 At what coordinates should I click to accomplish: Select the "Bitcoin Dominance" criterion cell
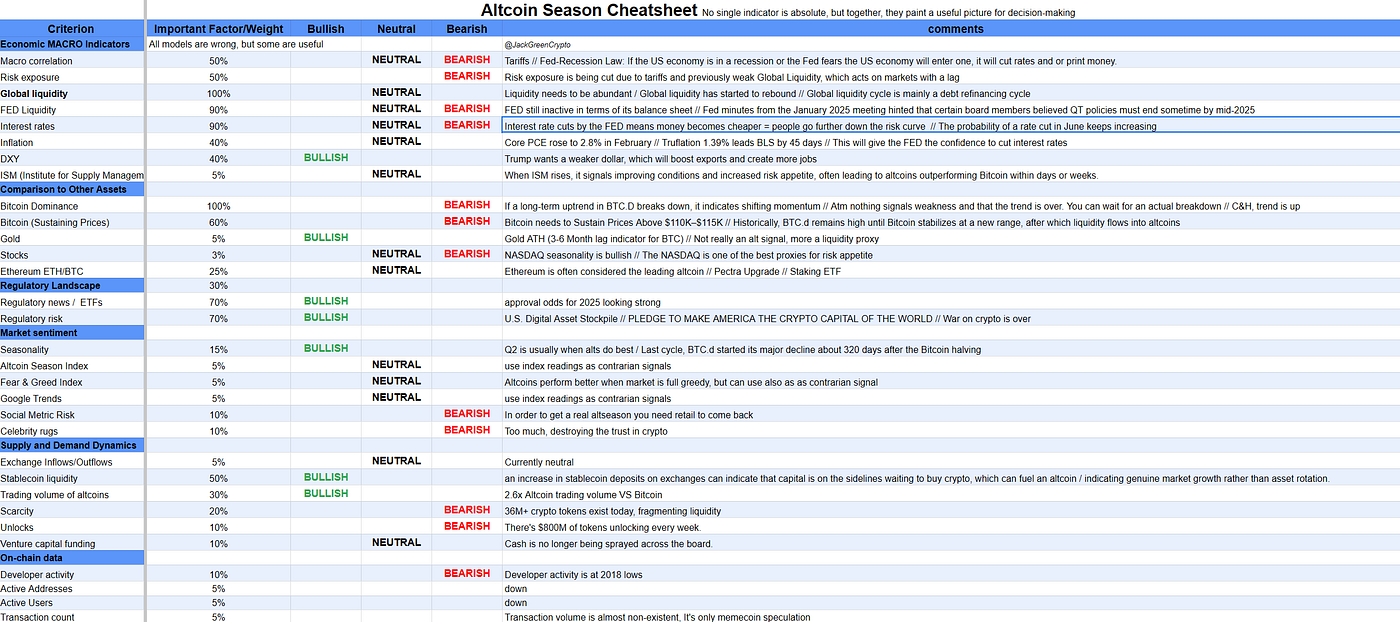click(x=72, y=206)
